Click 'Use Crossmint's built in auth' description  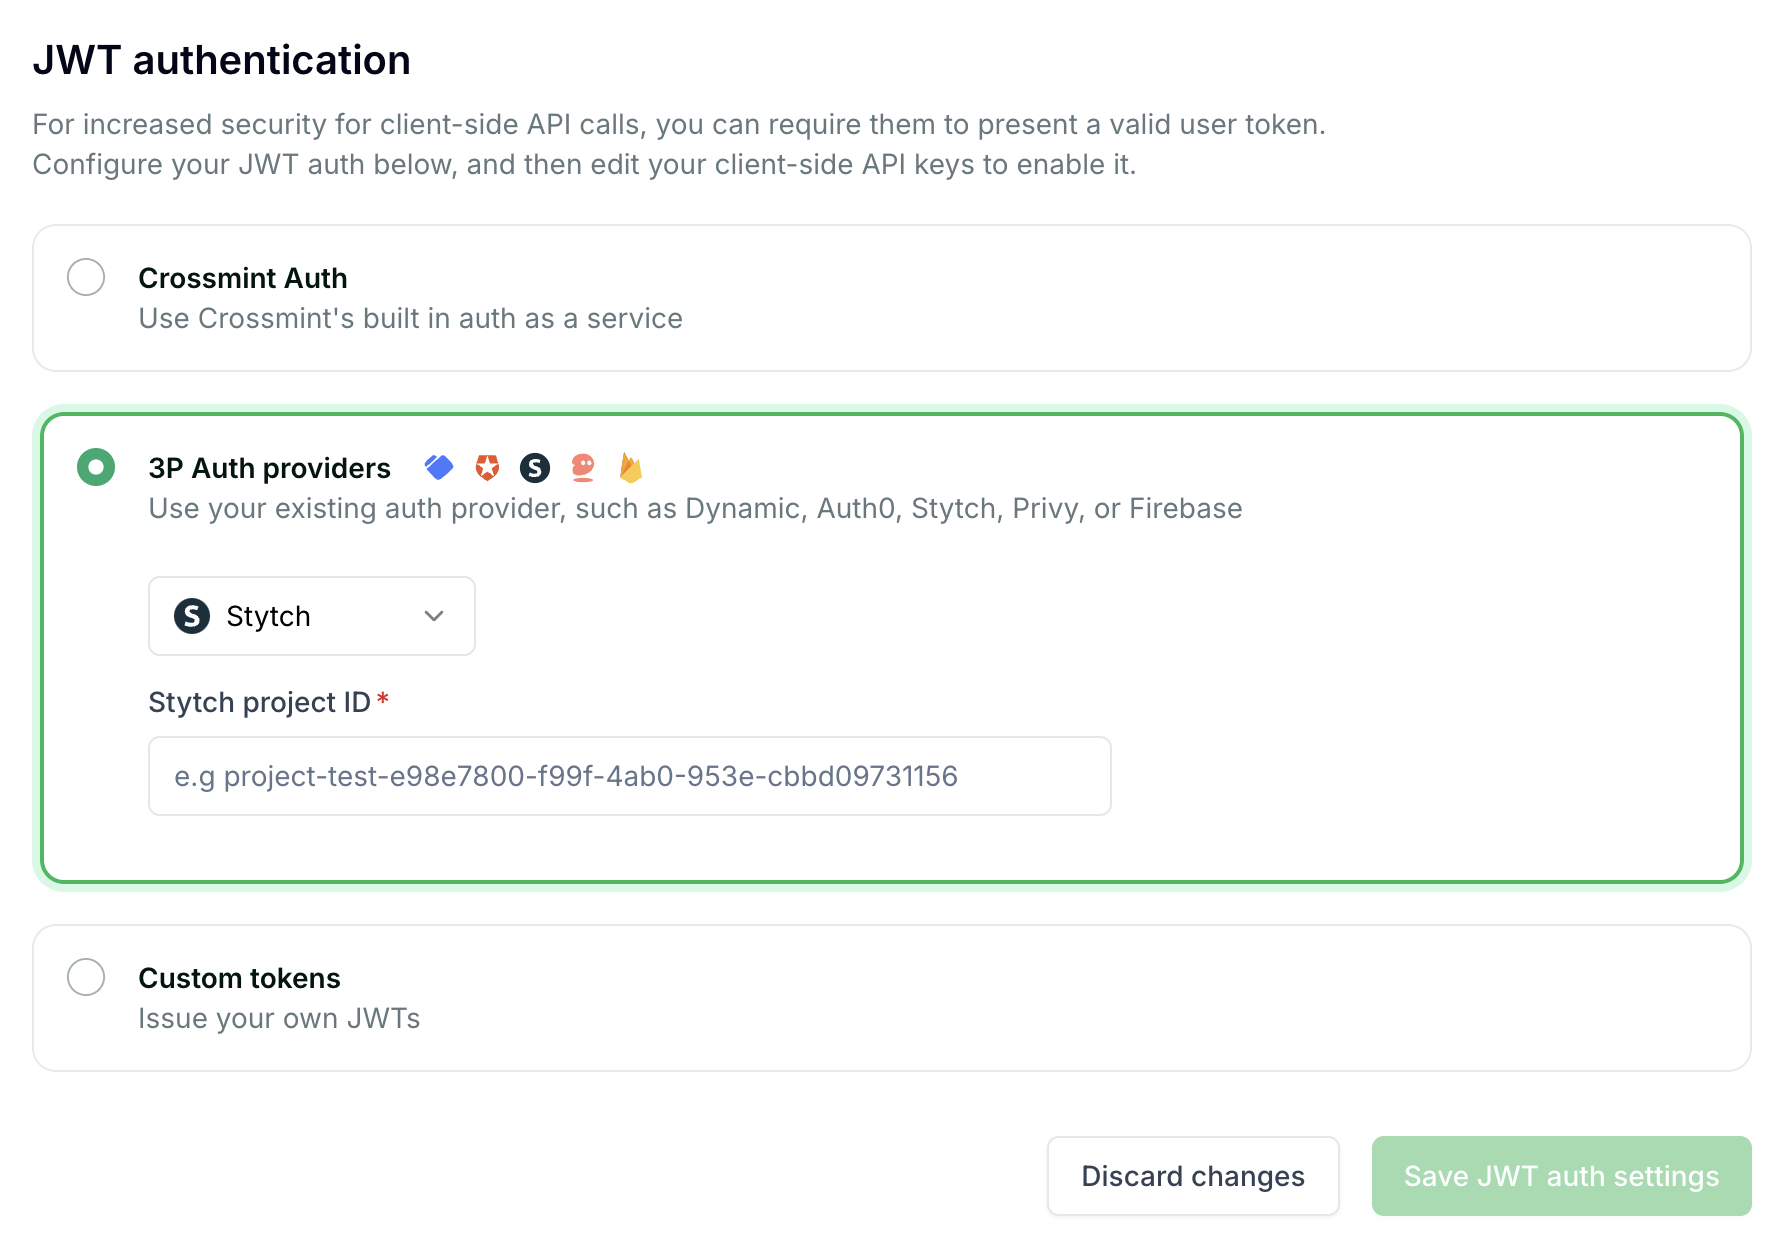click(411, 318)
